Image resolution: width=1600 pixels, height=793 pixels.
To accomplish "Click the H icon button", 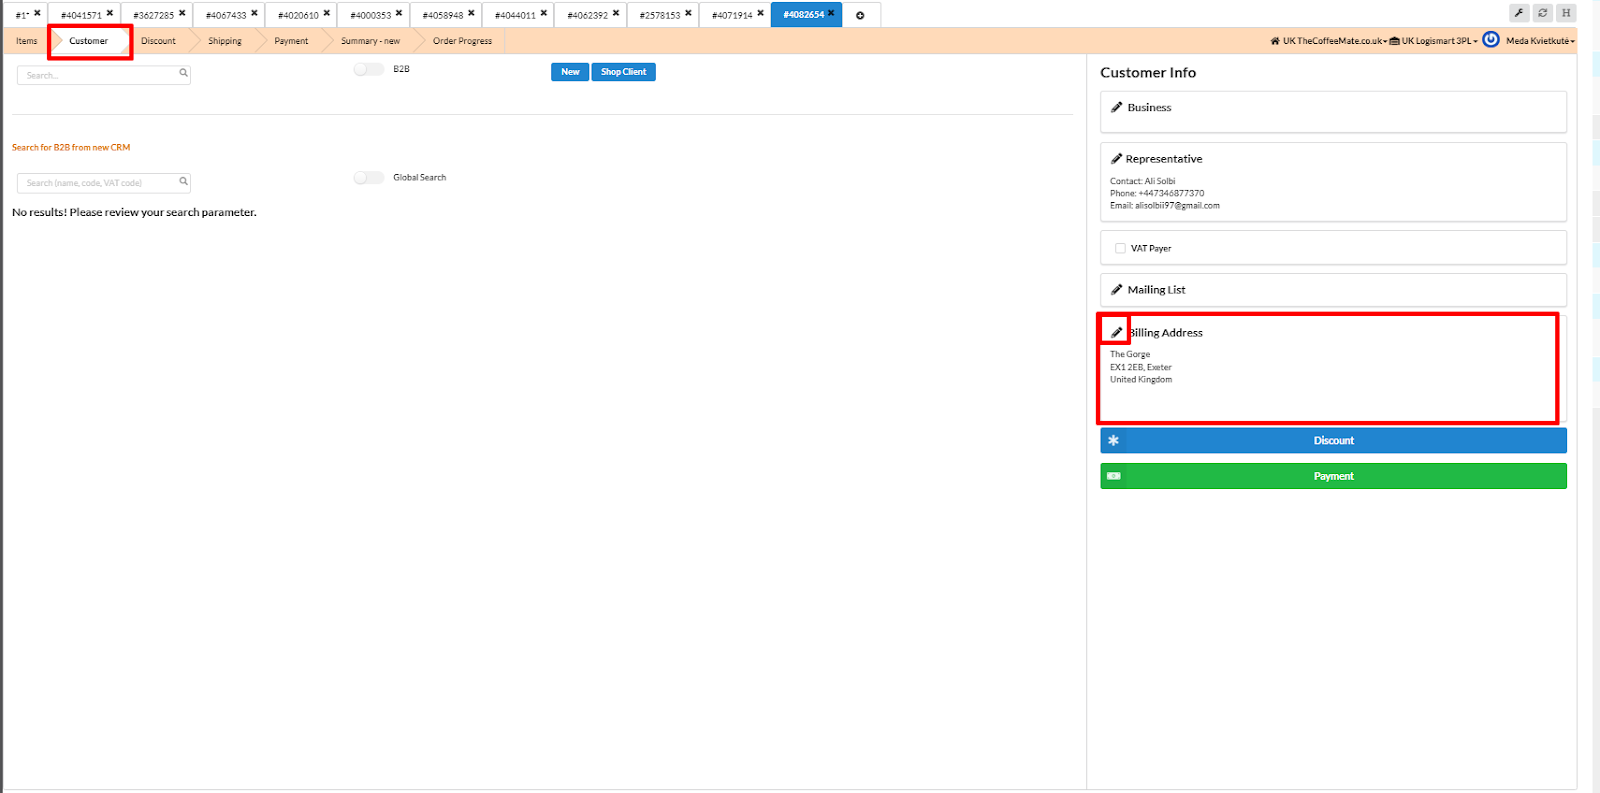I will (1567, 13).
